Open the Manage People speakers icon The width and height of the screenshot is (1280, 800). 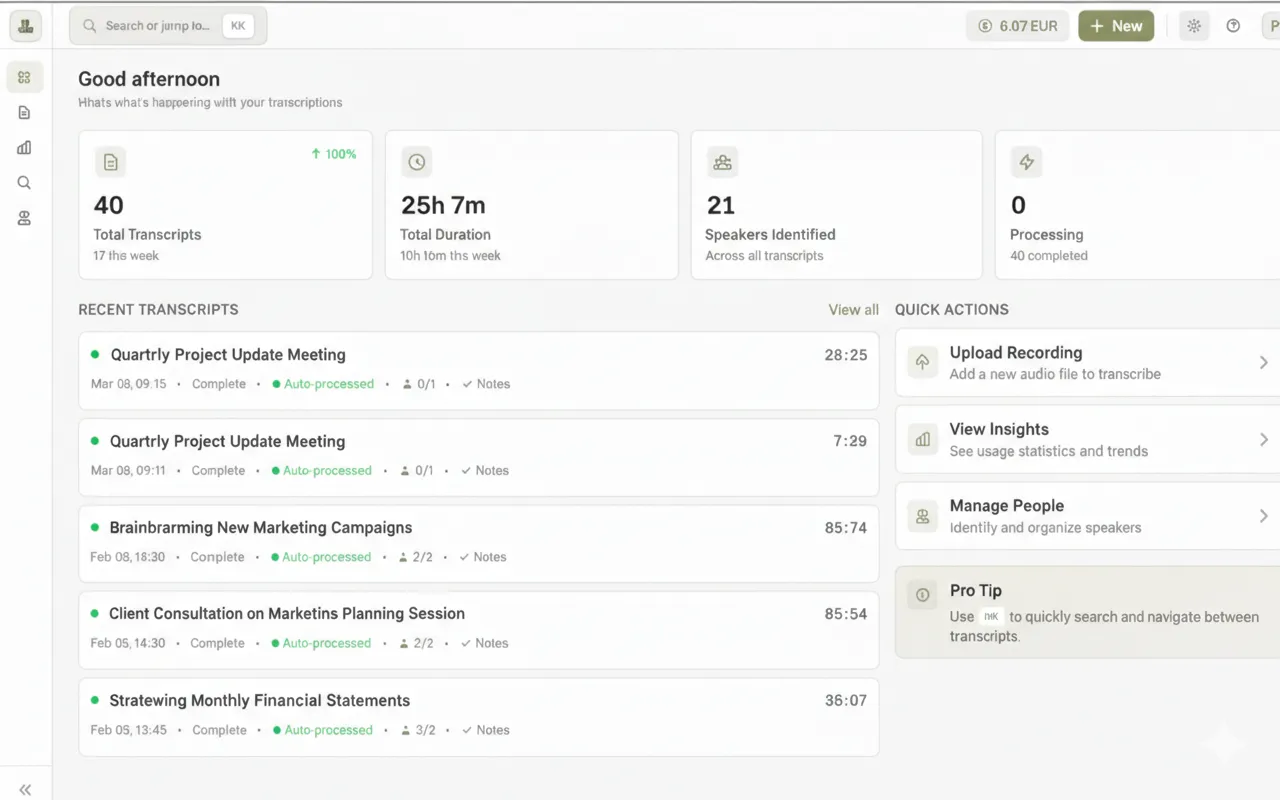click(921, 516)
